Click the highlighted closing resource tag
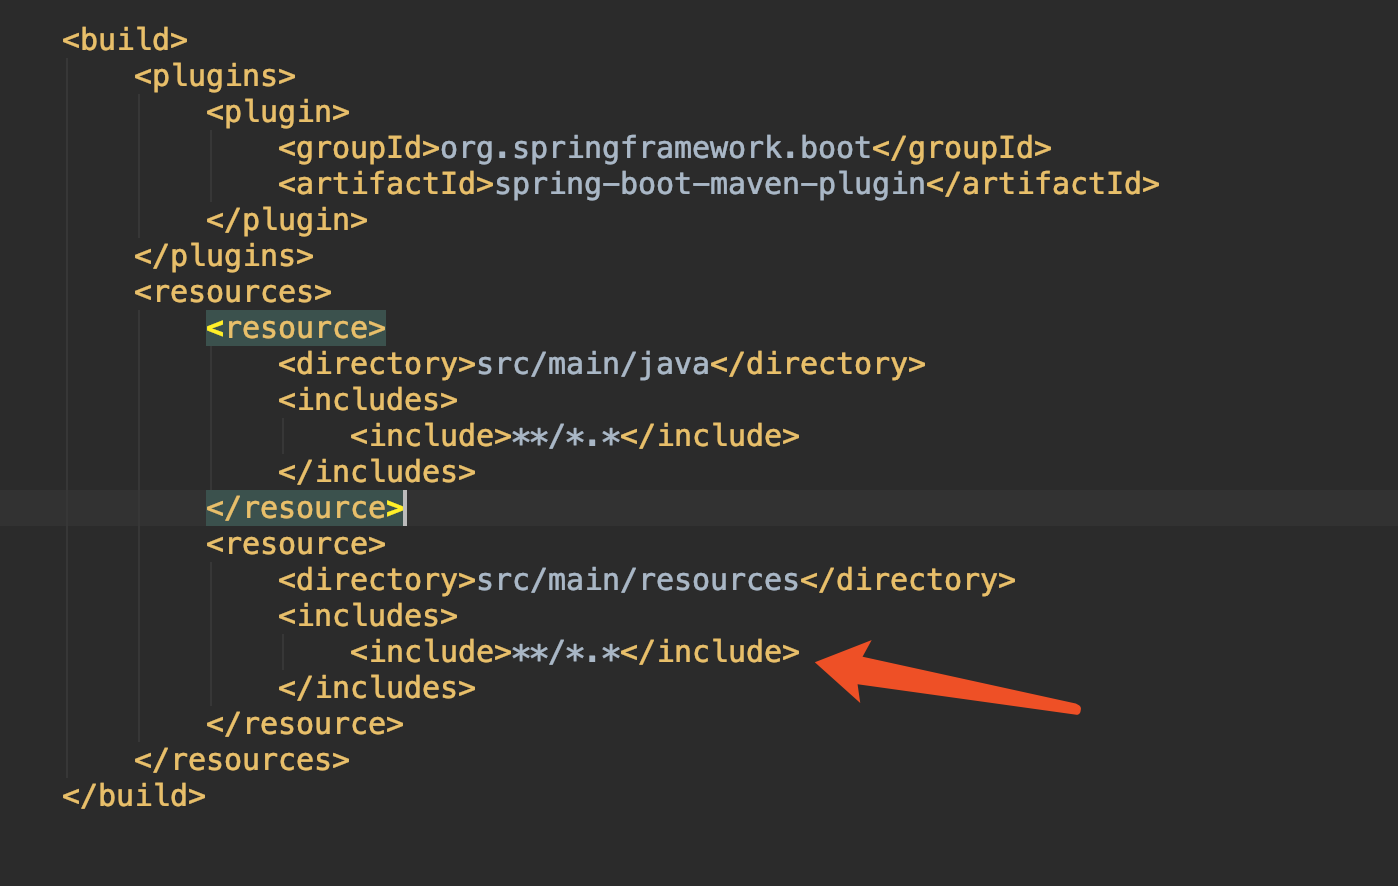The width and height of the screenshot is (1398, 886). click(305, 508)
